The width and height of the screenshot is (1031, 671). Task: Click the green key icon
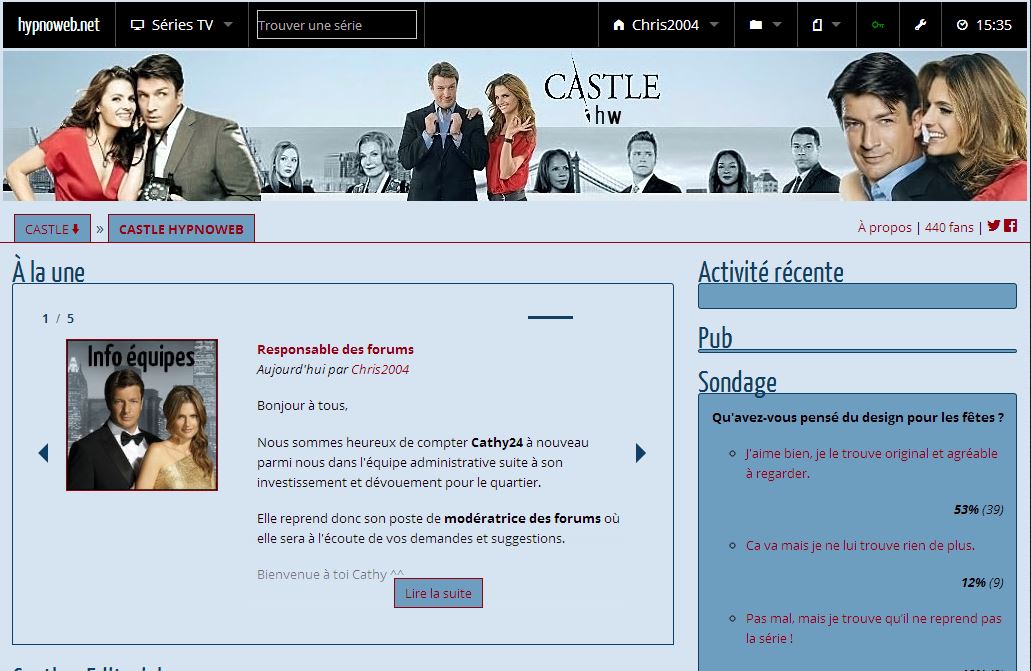[878, 25]
